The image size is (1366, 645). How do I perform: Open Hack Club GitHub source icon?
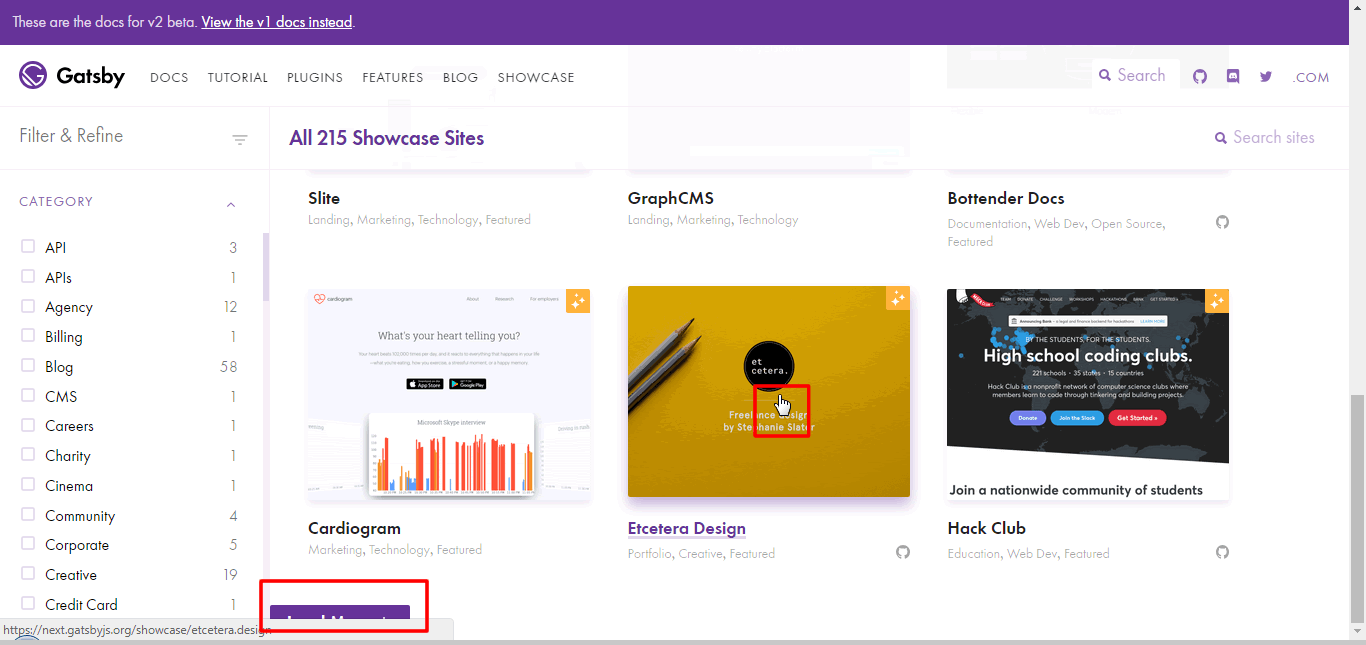1222,552
